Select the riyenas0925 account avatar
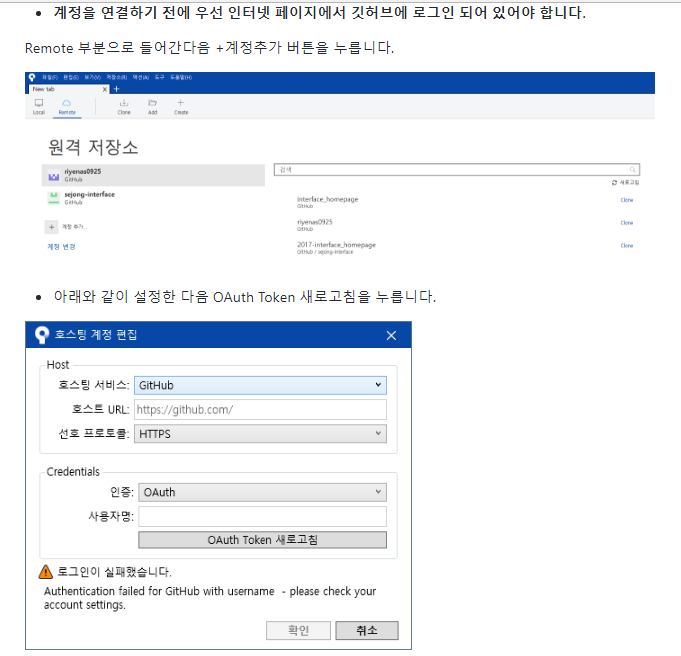The image size is (681, 656). (x=53, y=176)
